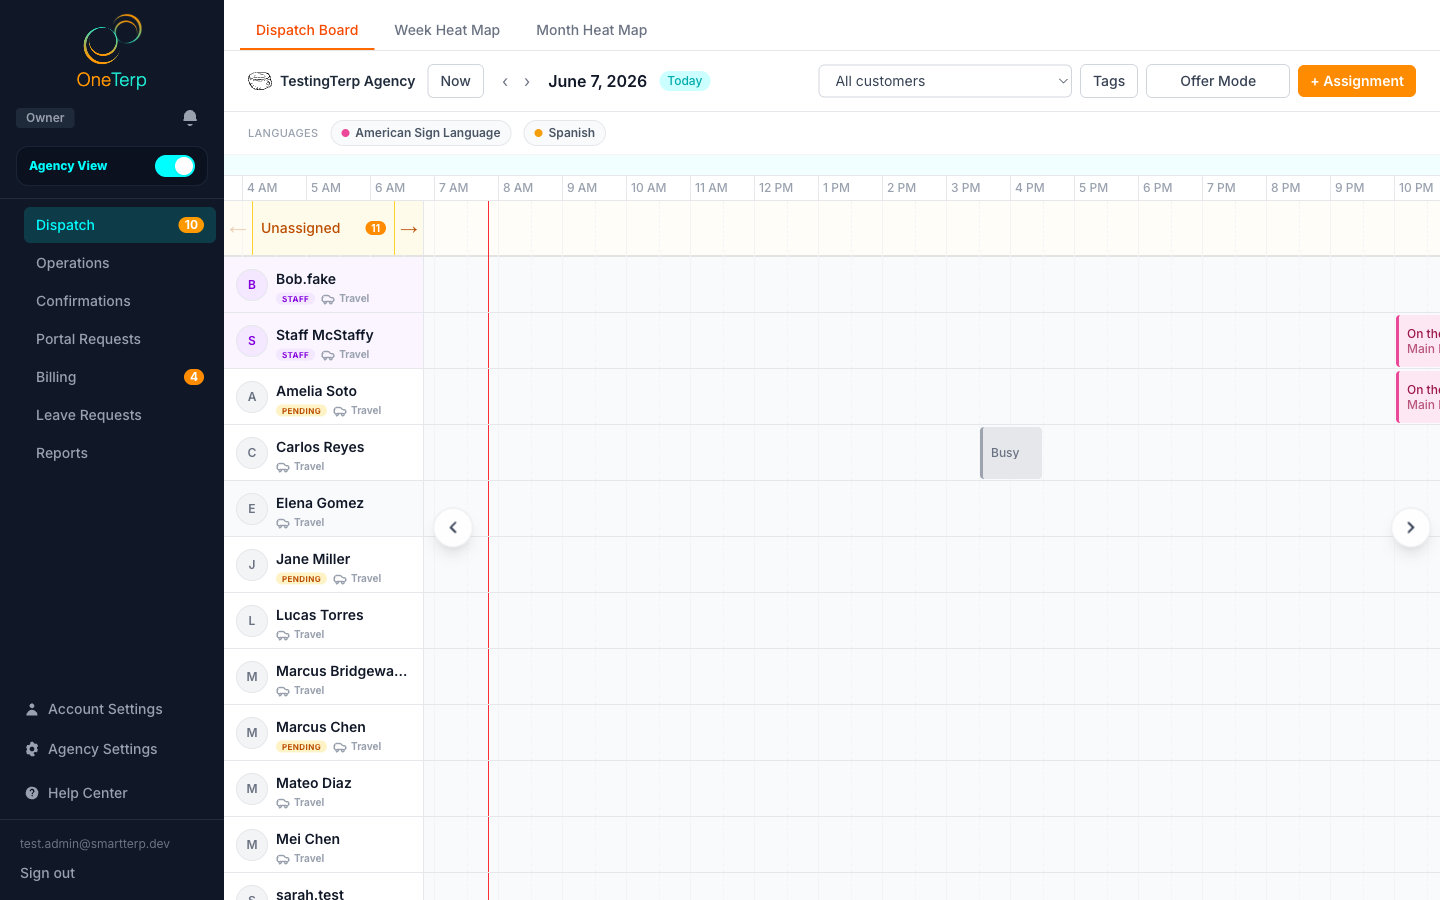Open the Busy block on Carlos Reyes row
1440x900 pixels.
click(1011, 453)
